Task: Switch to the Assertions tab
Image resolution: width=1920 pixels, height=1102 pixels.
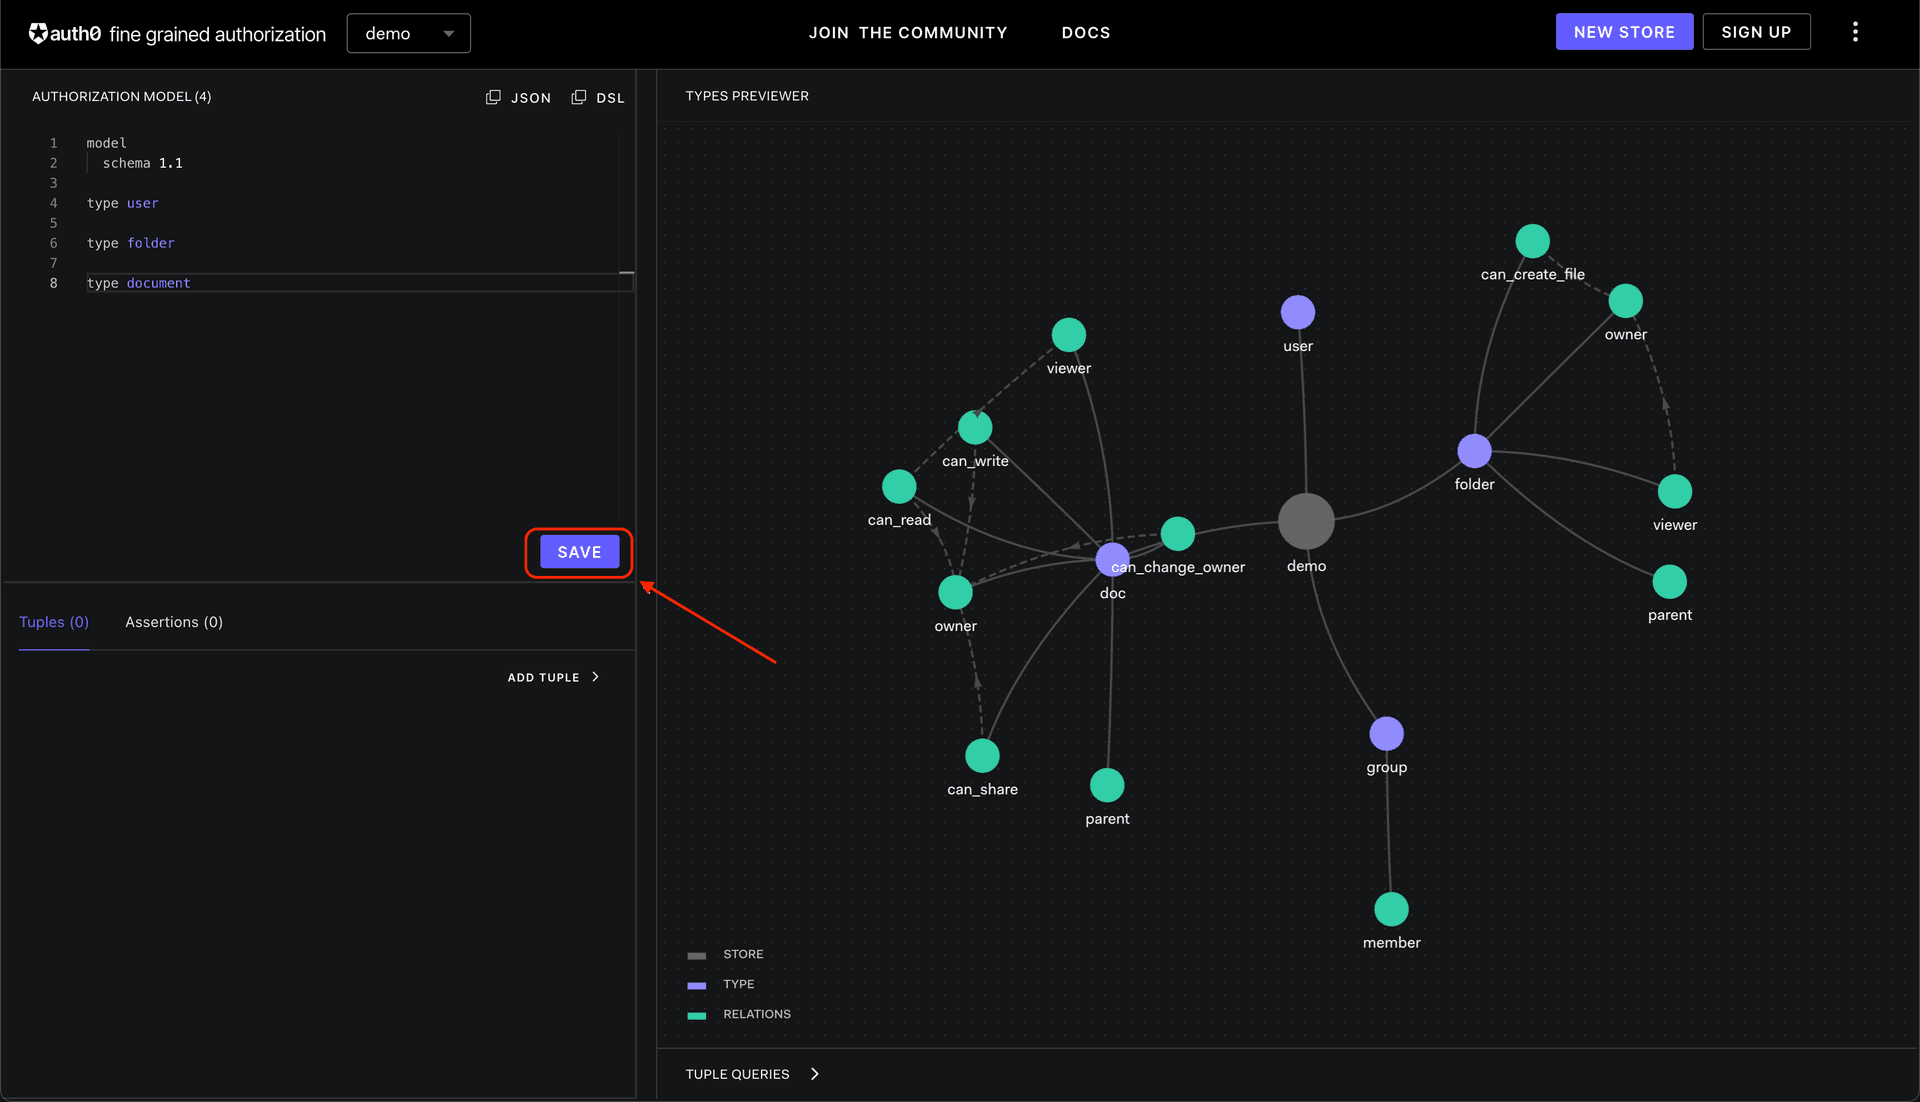Action: tap(173, 621)
